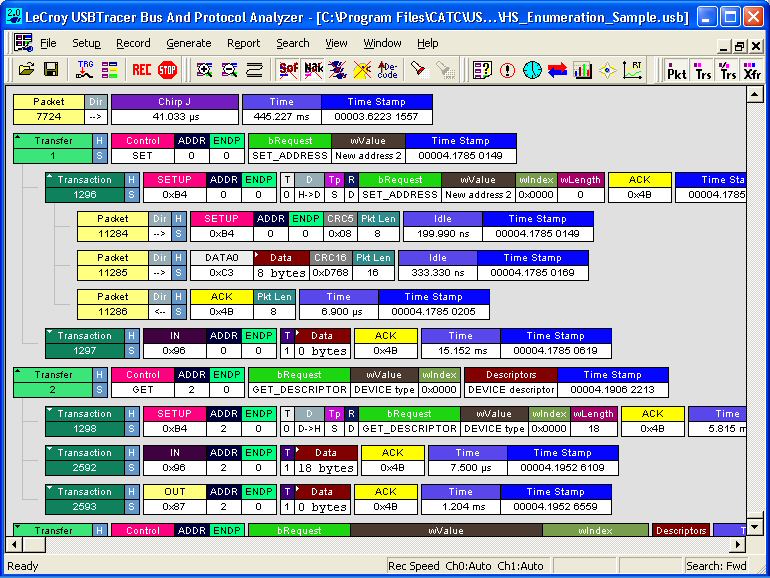The image size is (770, 578).
Task: Click the 00004.1952 6109 time stamp value
Action: (562, 468)
